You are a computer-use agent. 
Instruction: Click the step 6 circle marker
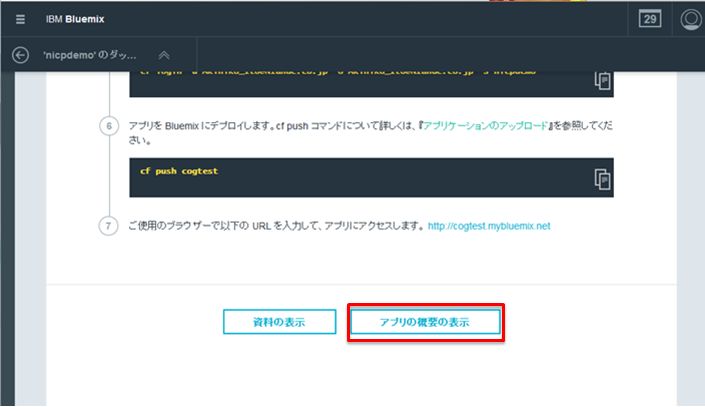click(108, 128)
